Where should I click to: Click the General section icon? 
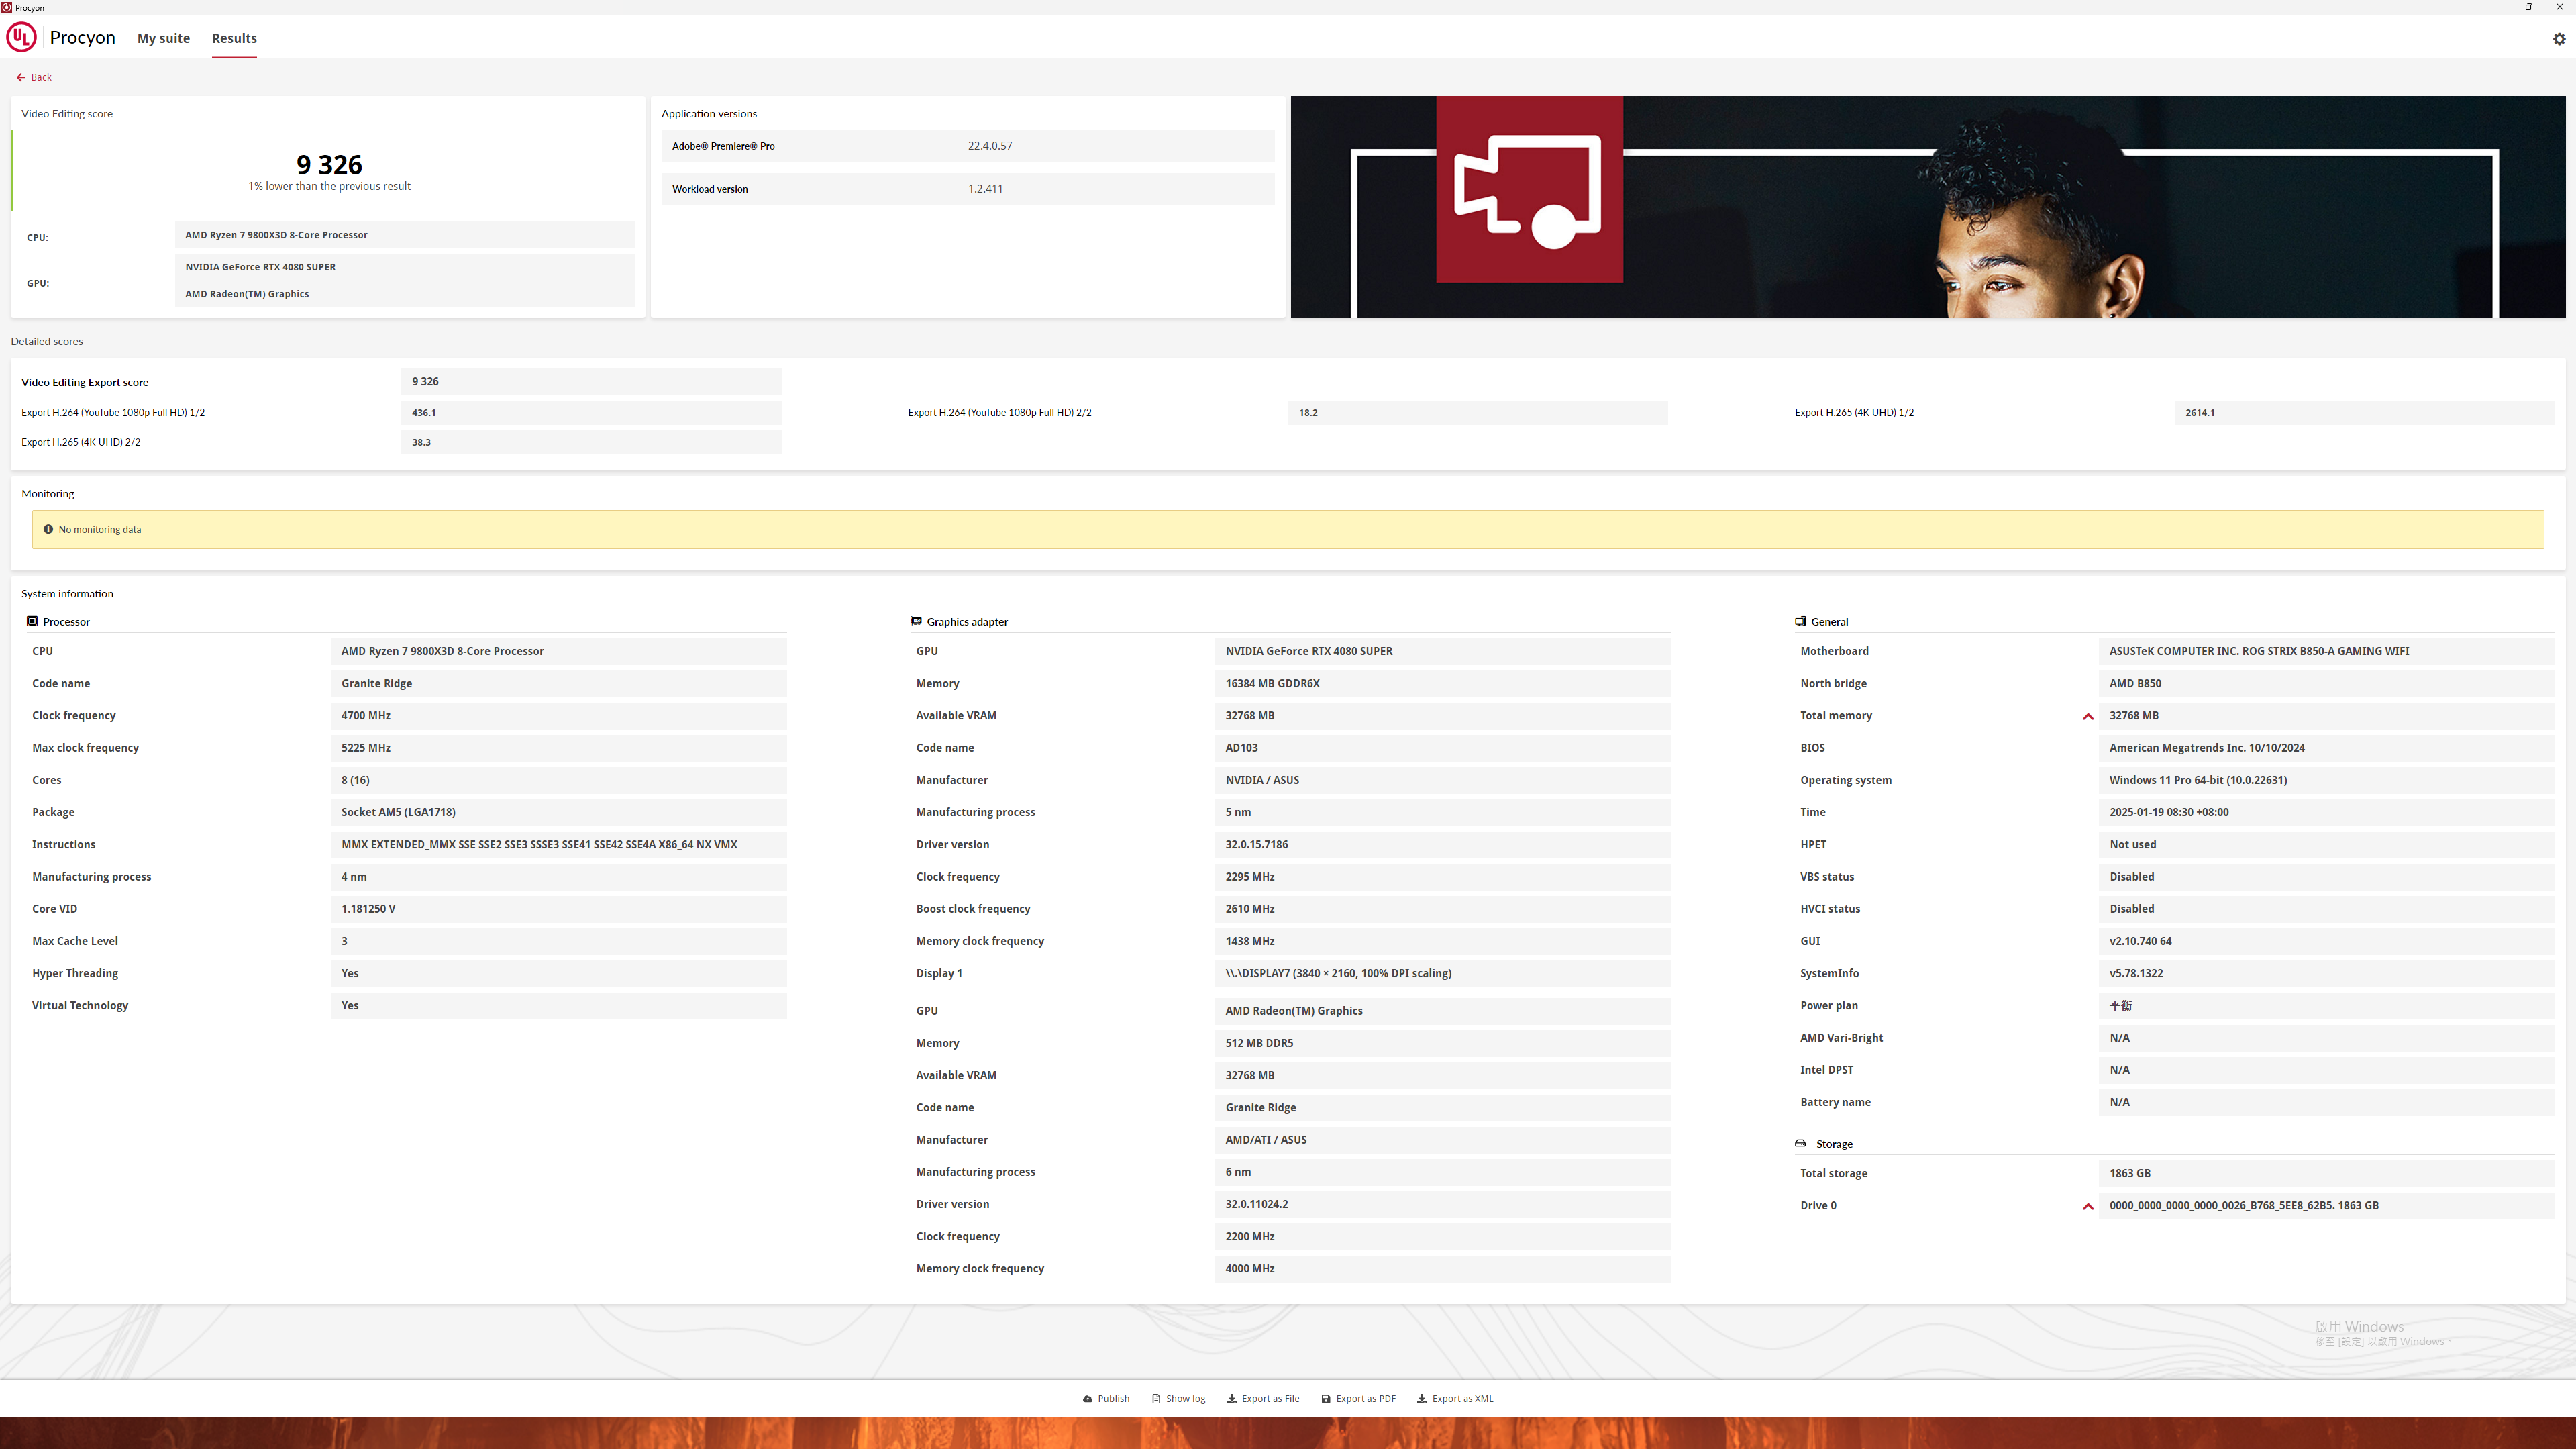tap(1800, 621)
